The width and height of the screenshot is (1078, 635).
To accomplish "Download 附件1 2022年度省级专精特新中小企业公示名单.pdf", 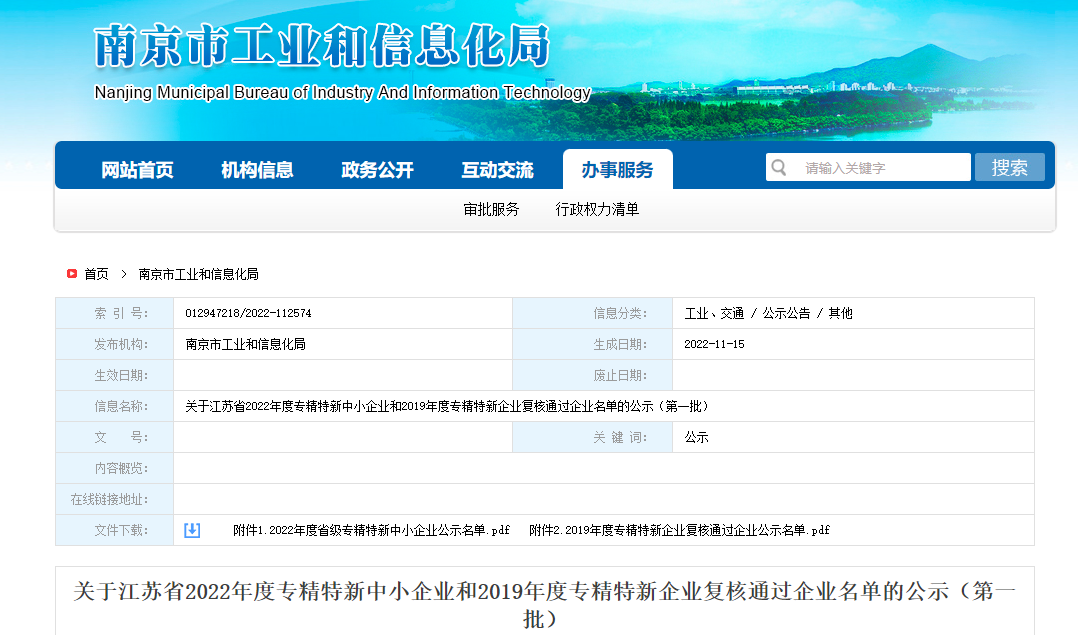I will (371, 530).
